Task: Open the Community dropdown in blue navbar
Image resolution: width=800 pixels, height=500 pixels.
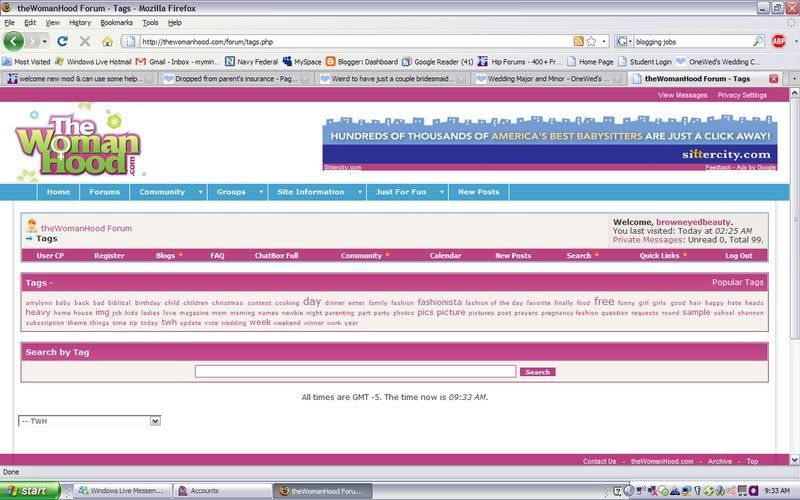Action: pyautogui.click(x=168, y=192)
